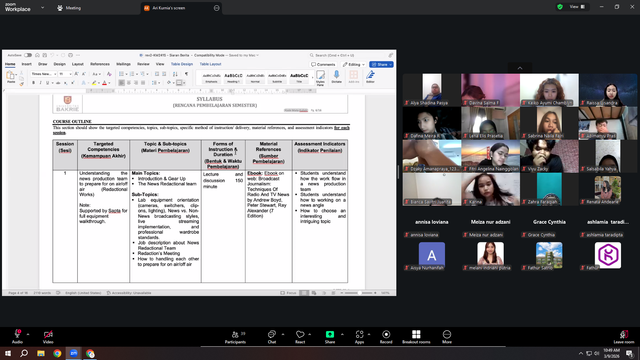Toggle the Zoom Video camera button
This screenshot has width=640, height=360.
tap(48, 336)
